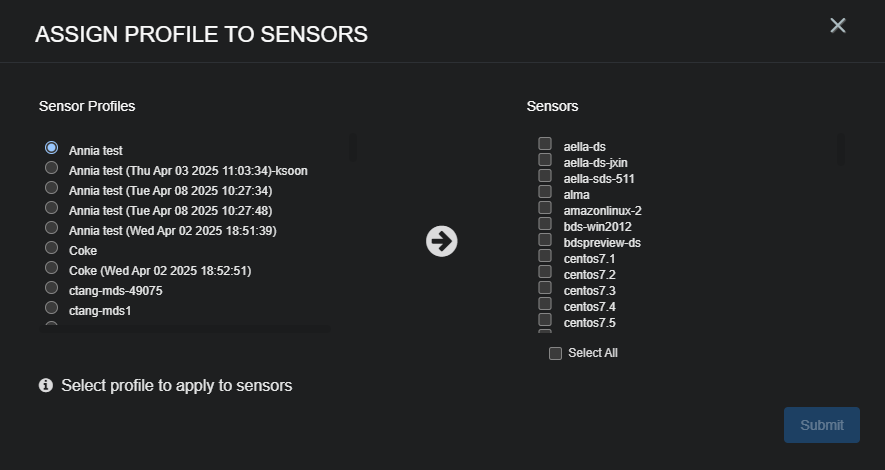Toggle the 'Select All' checkbox
Screen dimensions: 885x470
point(555,353)
